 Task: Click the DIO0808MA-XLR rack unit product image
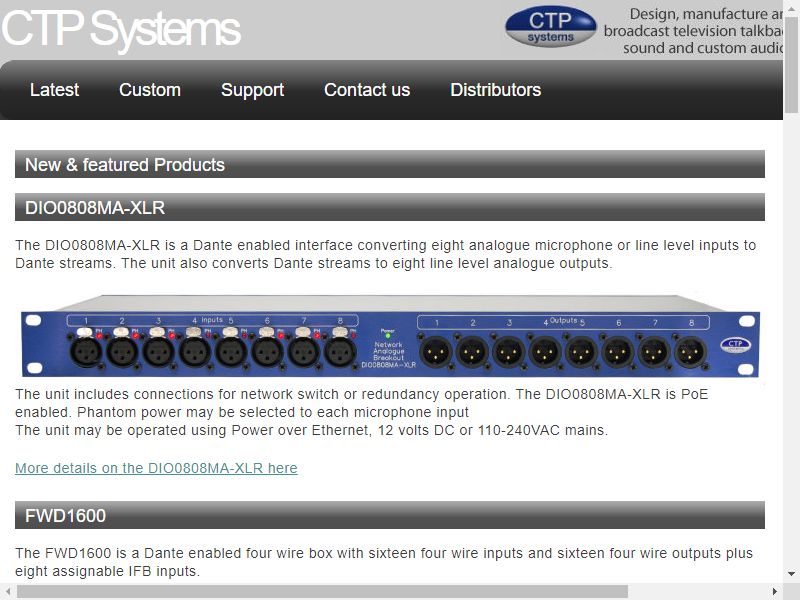coord(390,336)
